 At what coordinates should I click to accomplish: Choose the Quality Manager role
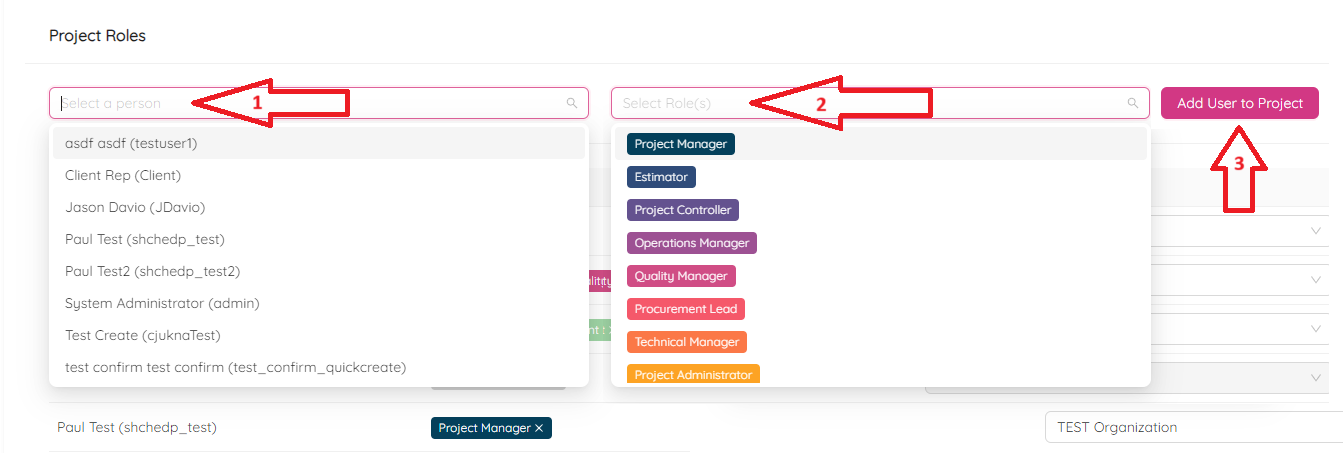[680, 276]
